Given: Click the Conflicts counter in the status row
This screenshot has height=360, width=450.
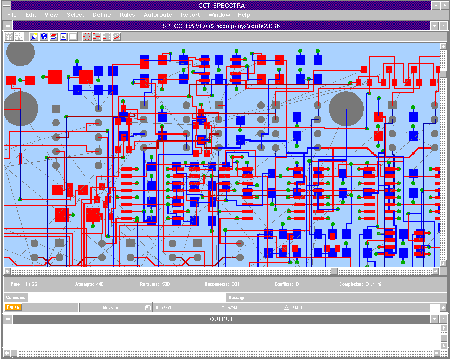Looking at the screenshot, I should click(287, 284).
